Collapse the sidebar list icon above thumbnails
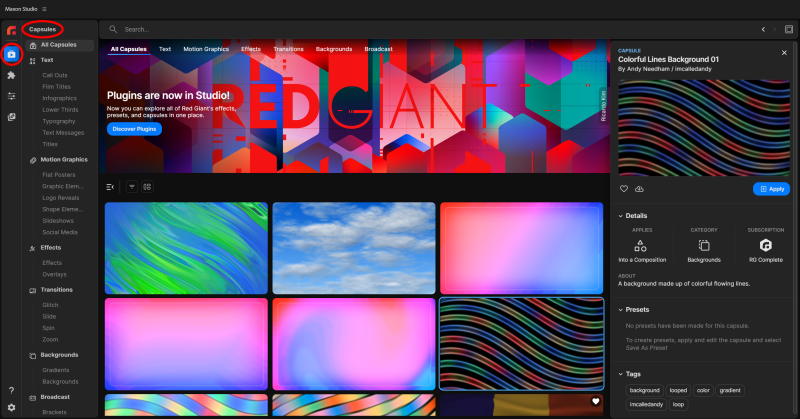The image size is (800, 419). coord(110,187)
